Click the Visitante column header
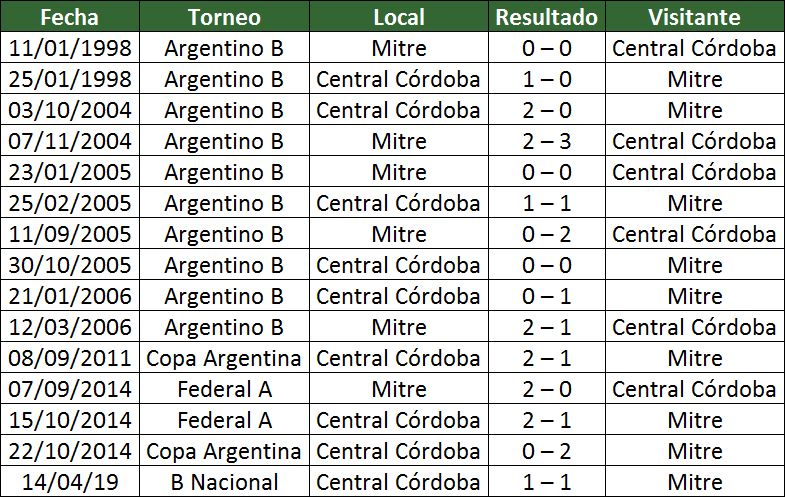 694,17
